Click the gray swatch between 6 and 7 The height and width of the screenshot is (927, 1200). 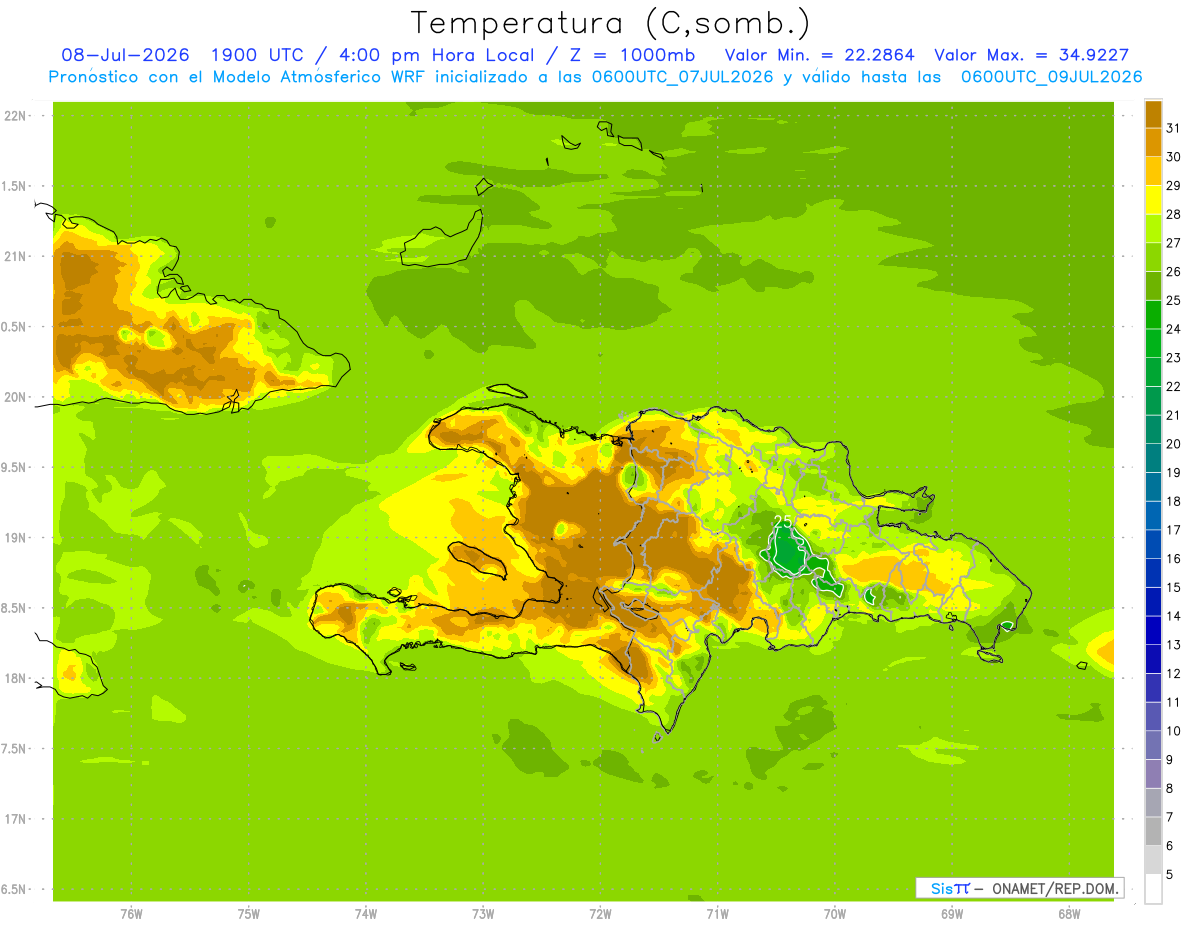pos(1153,831)
